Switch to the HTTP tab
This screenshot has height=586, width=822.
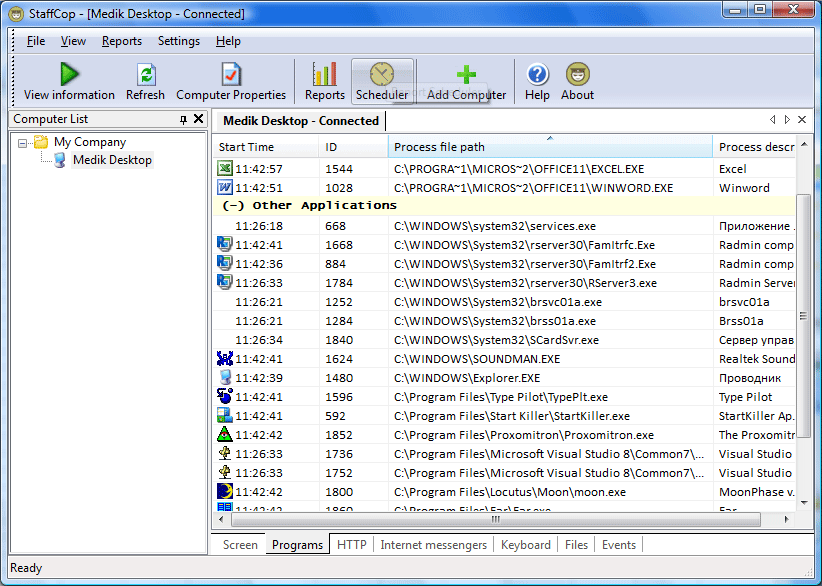tap(352, 545)
